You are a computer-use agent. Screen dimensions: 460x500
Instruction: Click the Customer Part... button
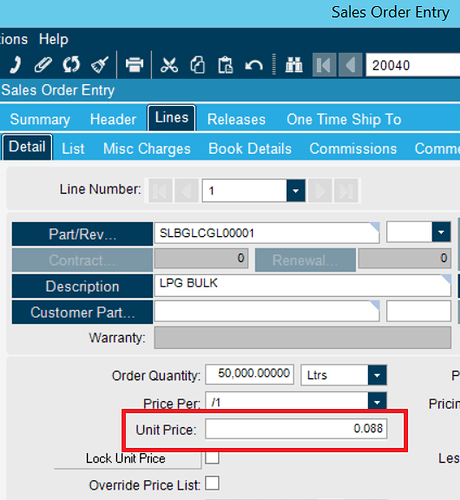point(82,312)
